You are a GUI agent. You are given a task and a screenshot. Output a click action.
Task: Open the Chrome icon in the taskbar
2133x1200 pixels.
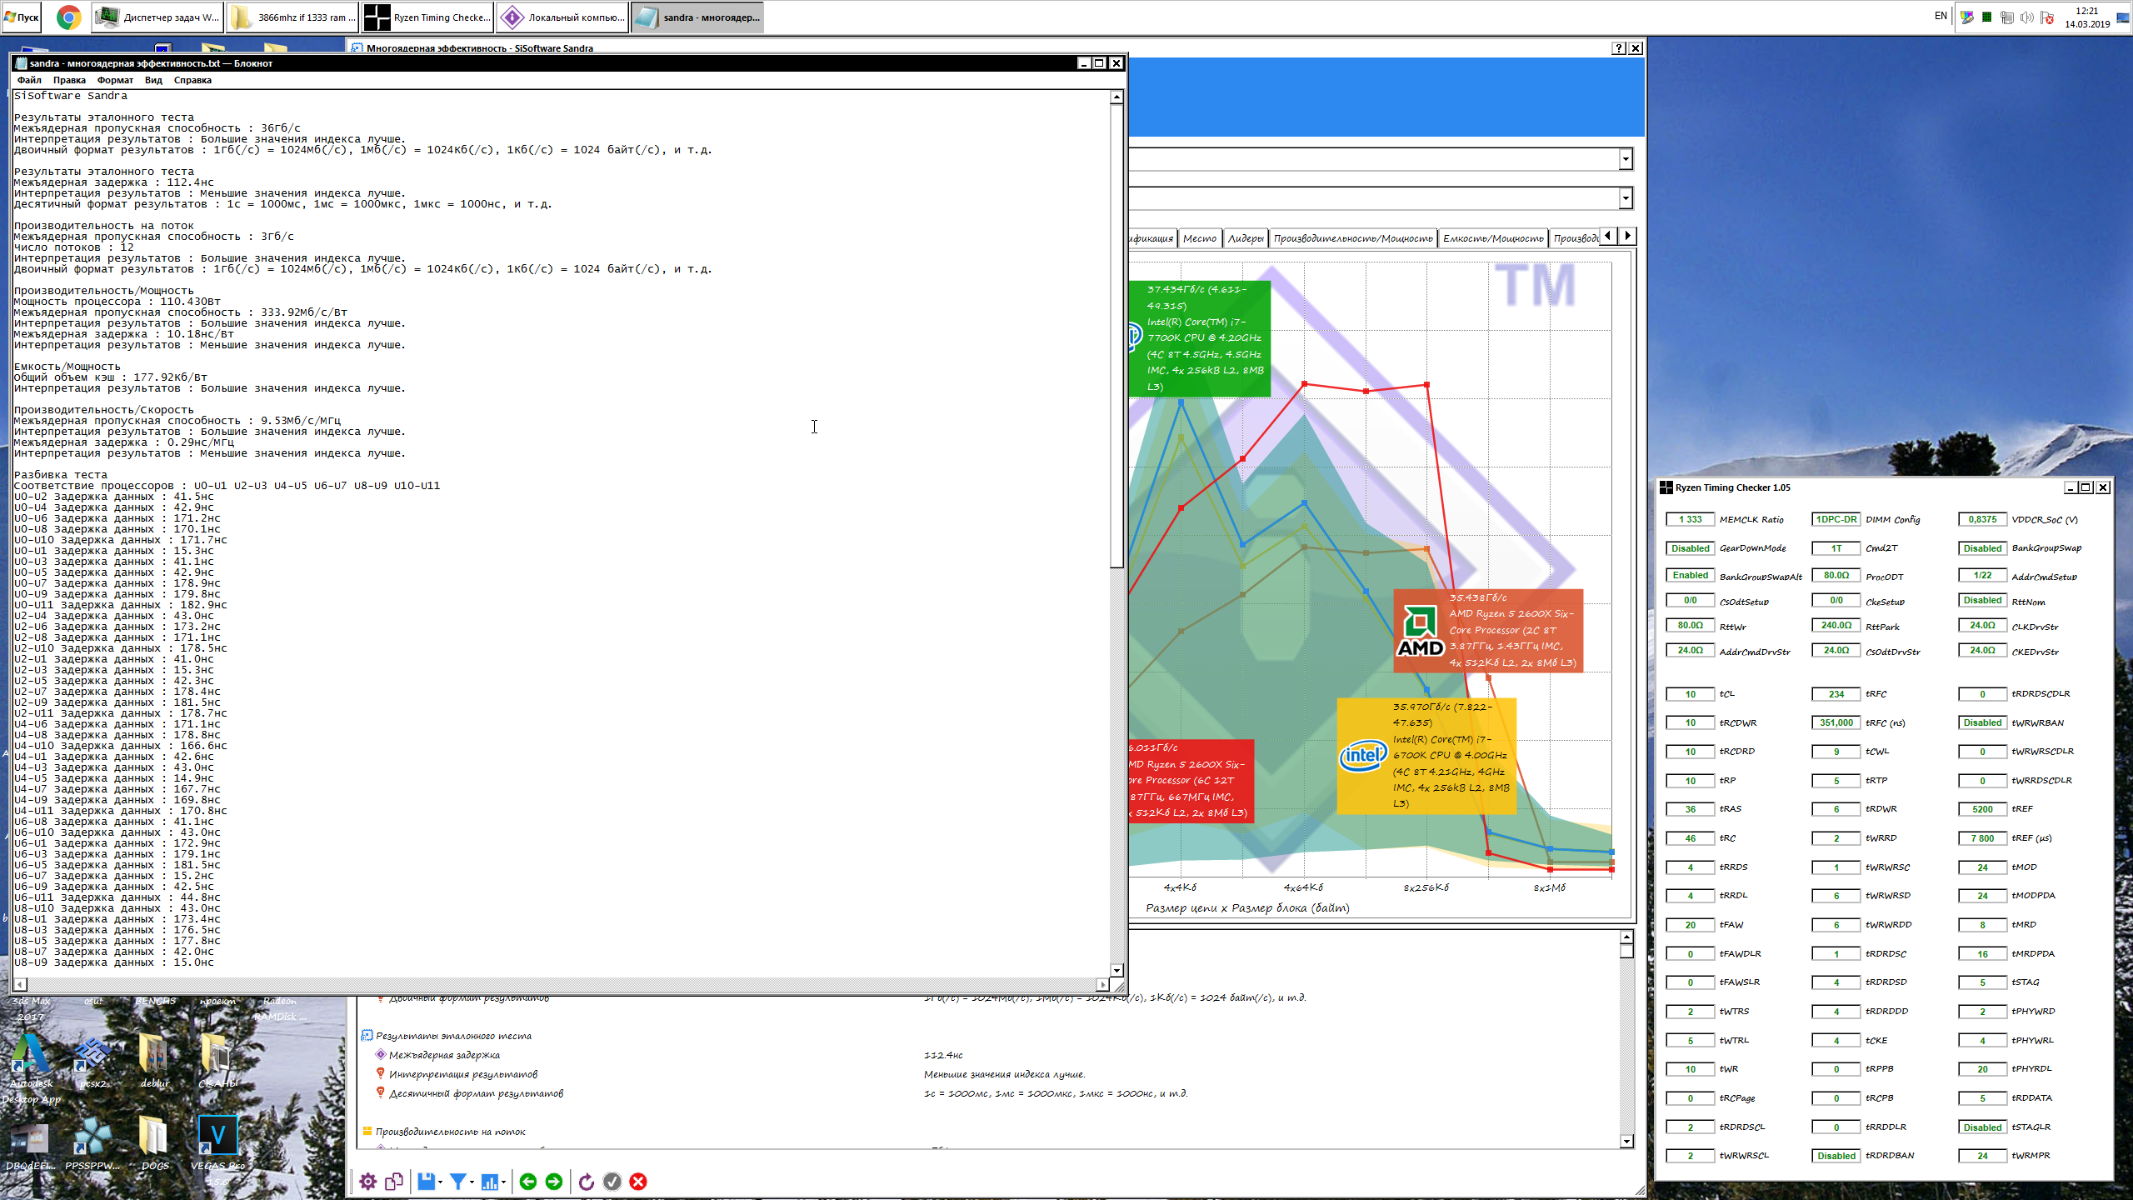pos(68,17)
